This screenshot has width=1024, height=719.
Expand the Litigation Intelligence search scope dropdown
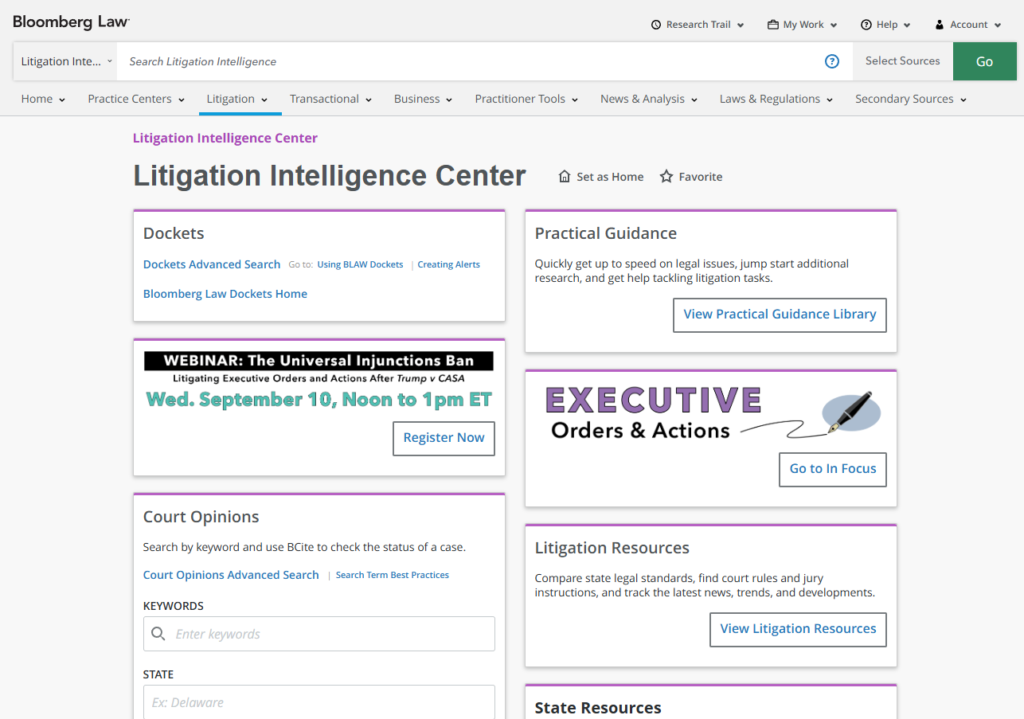coord(66,62)
